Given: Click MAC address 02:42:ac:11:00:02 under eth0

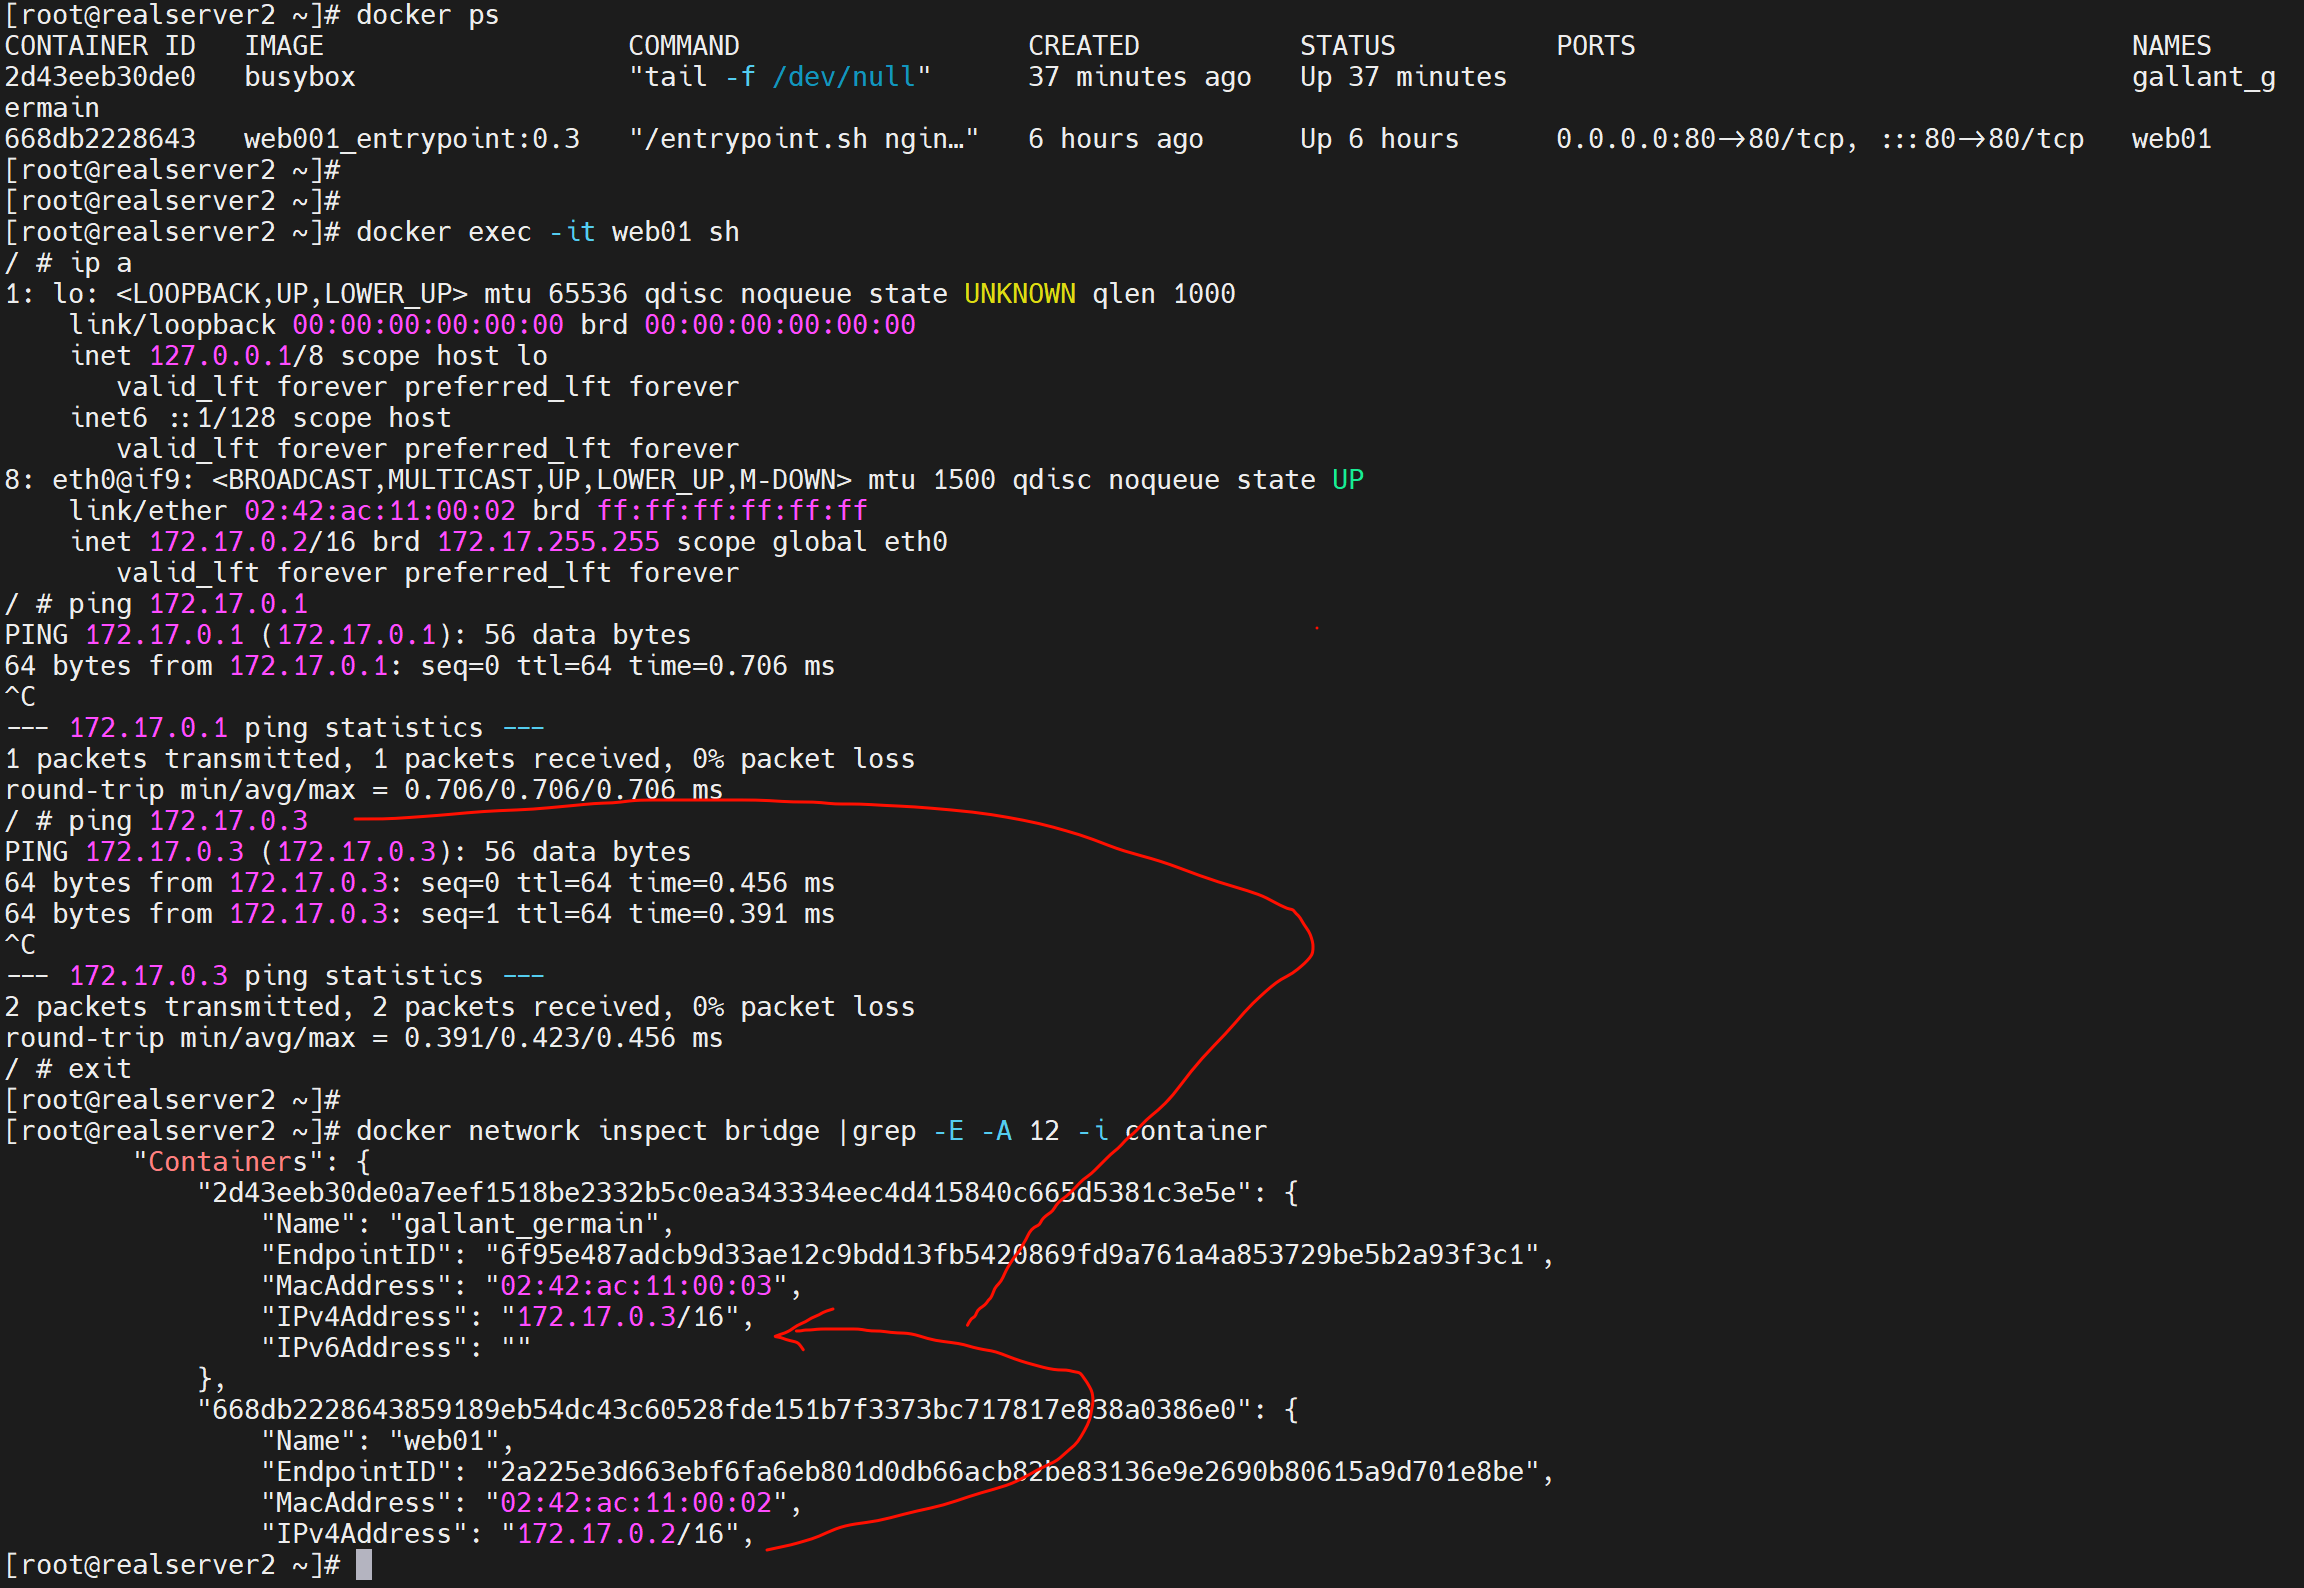Looking at the screenshot, I should 380,511.
